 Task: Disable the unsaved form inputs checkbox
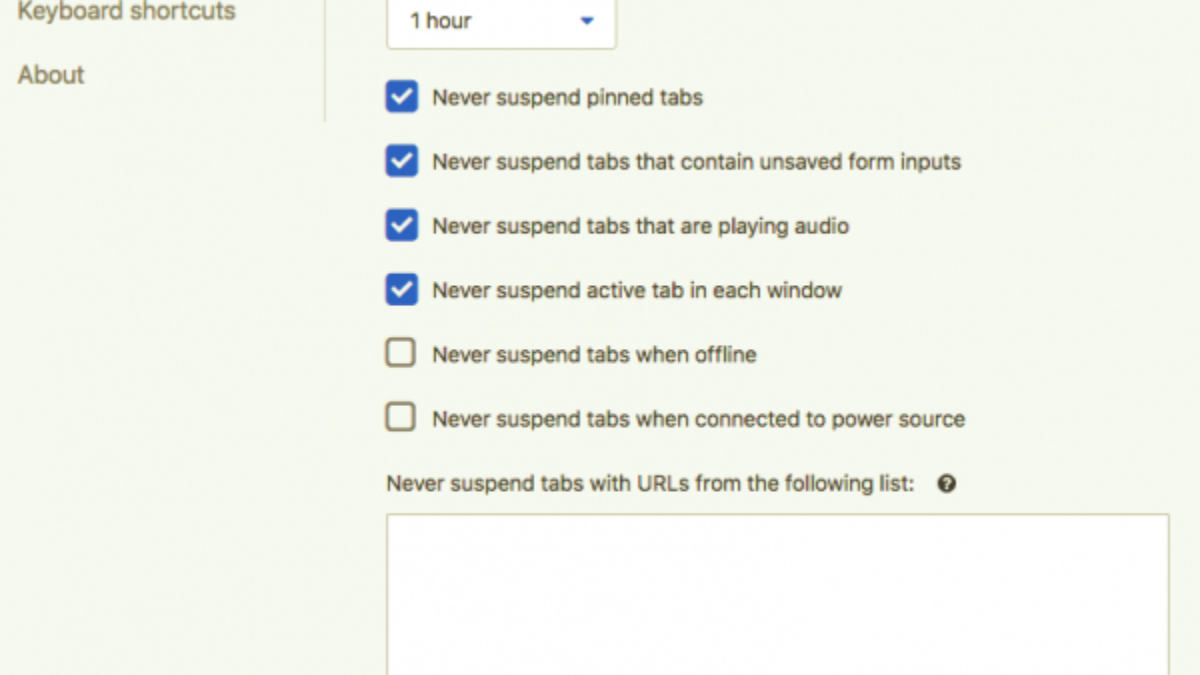[401, 162]
